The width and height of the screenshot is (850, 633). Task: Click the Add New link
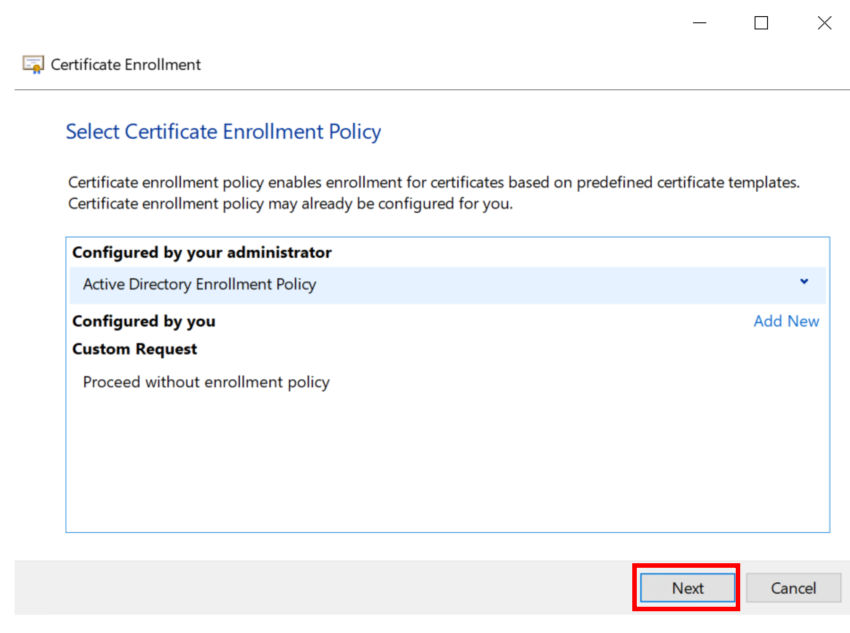tap(786, 321)
